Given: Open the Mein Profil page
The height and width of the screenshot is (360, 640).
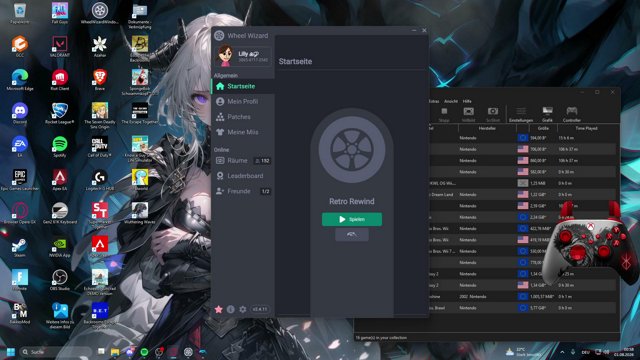Looking at the screenshot, I should point(243,101).
